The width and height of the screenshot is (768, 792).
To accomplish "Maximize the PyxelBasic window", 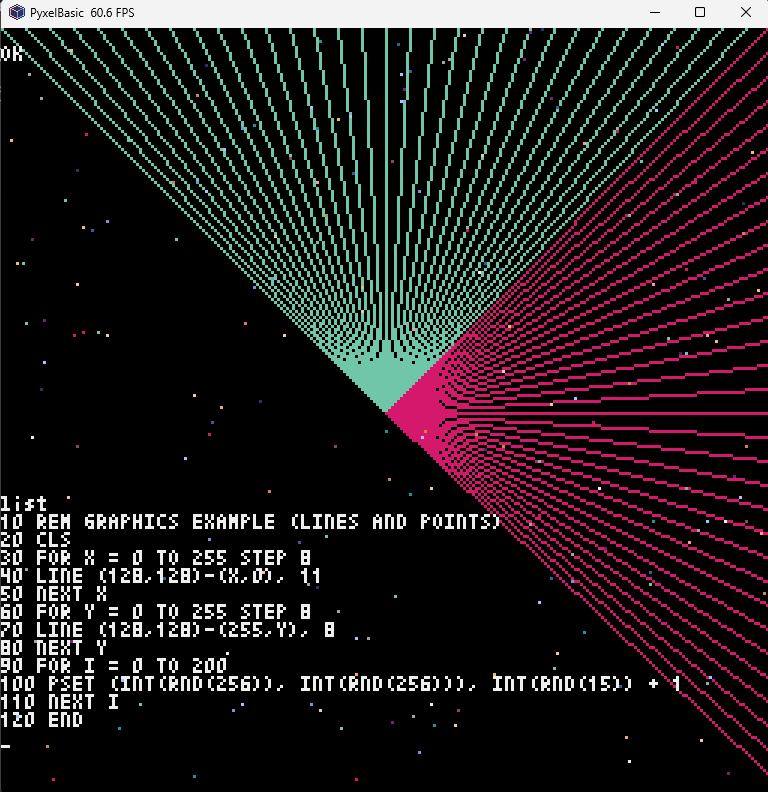I will (700, 12).
